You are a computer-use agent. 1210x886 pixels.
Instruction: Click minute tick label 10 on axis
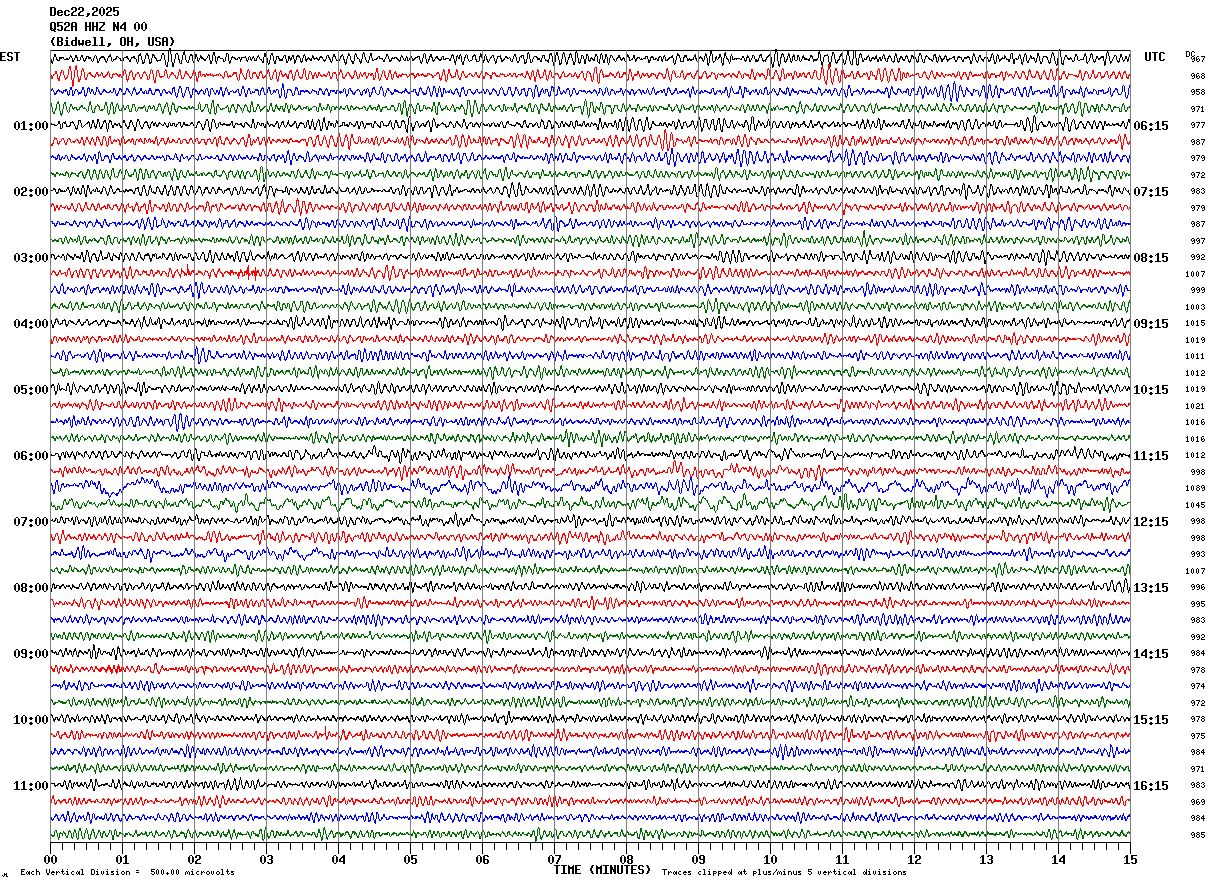pos(770,859)
